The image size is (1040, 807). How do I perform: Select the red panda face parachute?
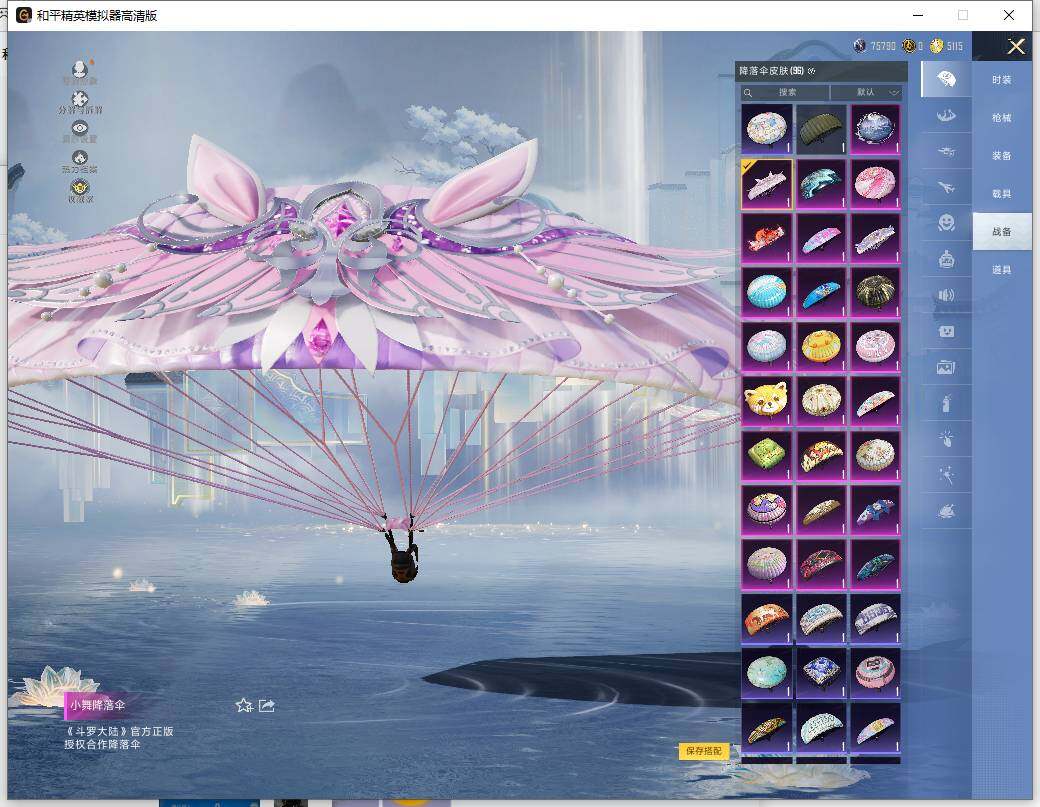tap(767, 401)
